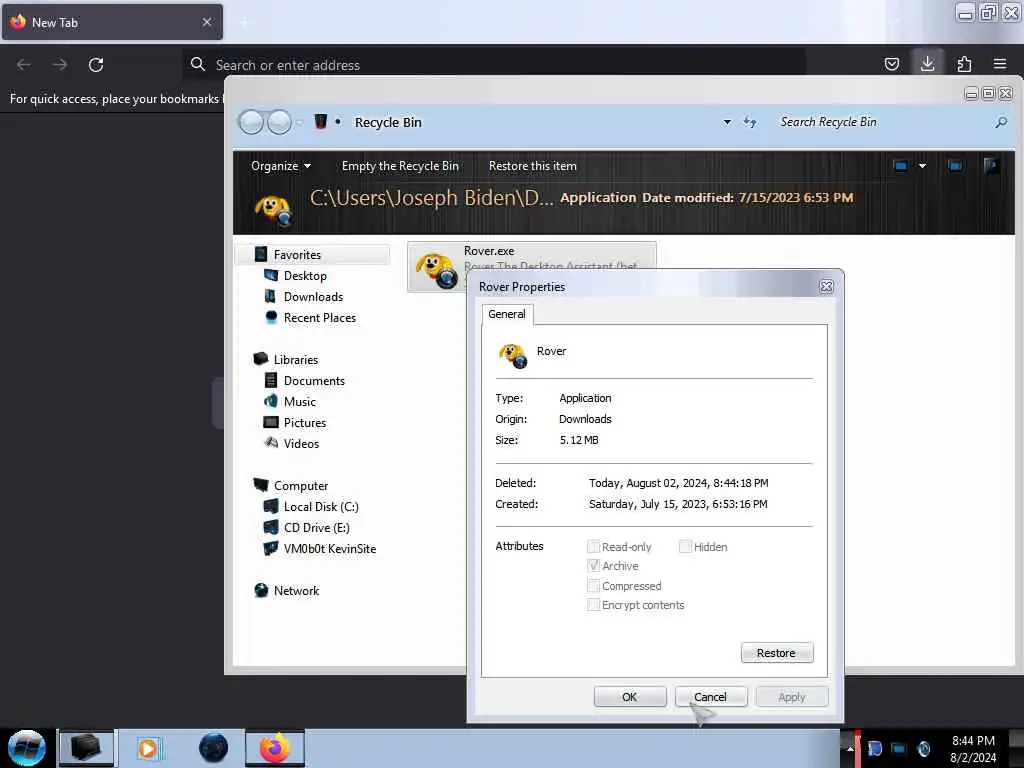Open Videos library
Viewport: 1024px width, 768px height.
[x=301, y=443]
